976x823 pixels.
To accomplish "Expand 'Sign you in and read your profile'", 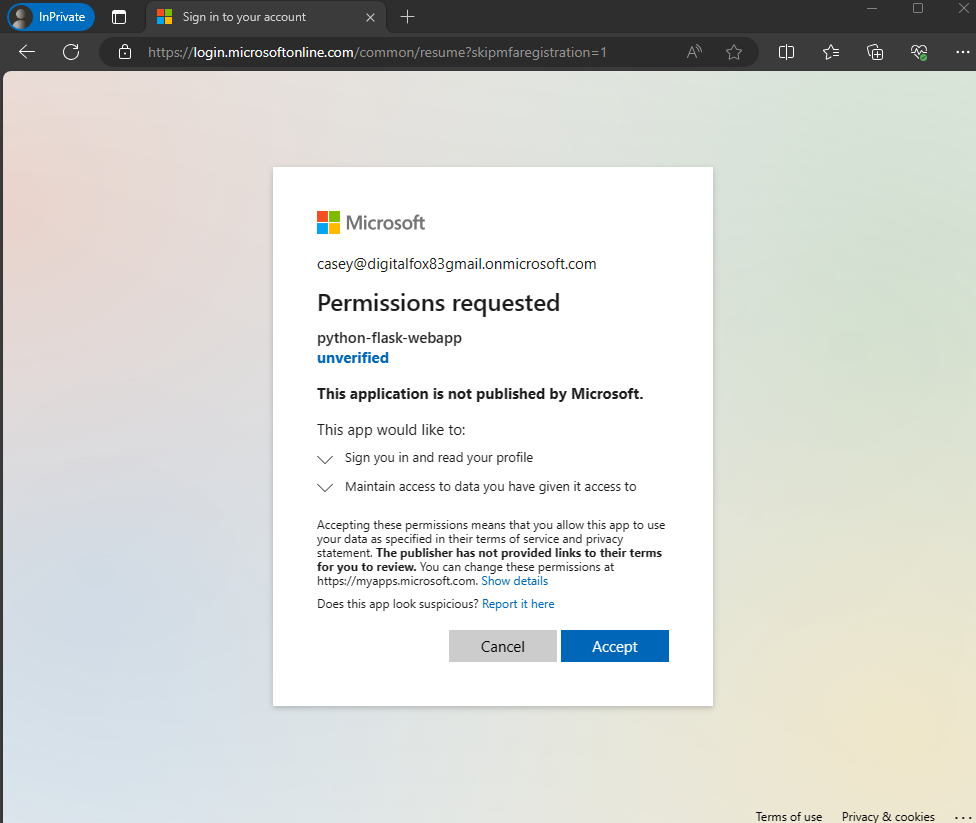I will pyautogui.click(x=324, y=459).
